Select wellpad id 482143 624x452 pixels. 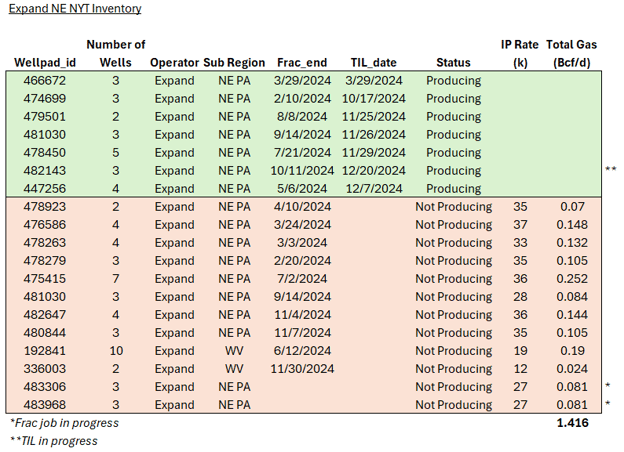44,171
